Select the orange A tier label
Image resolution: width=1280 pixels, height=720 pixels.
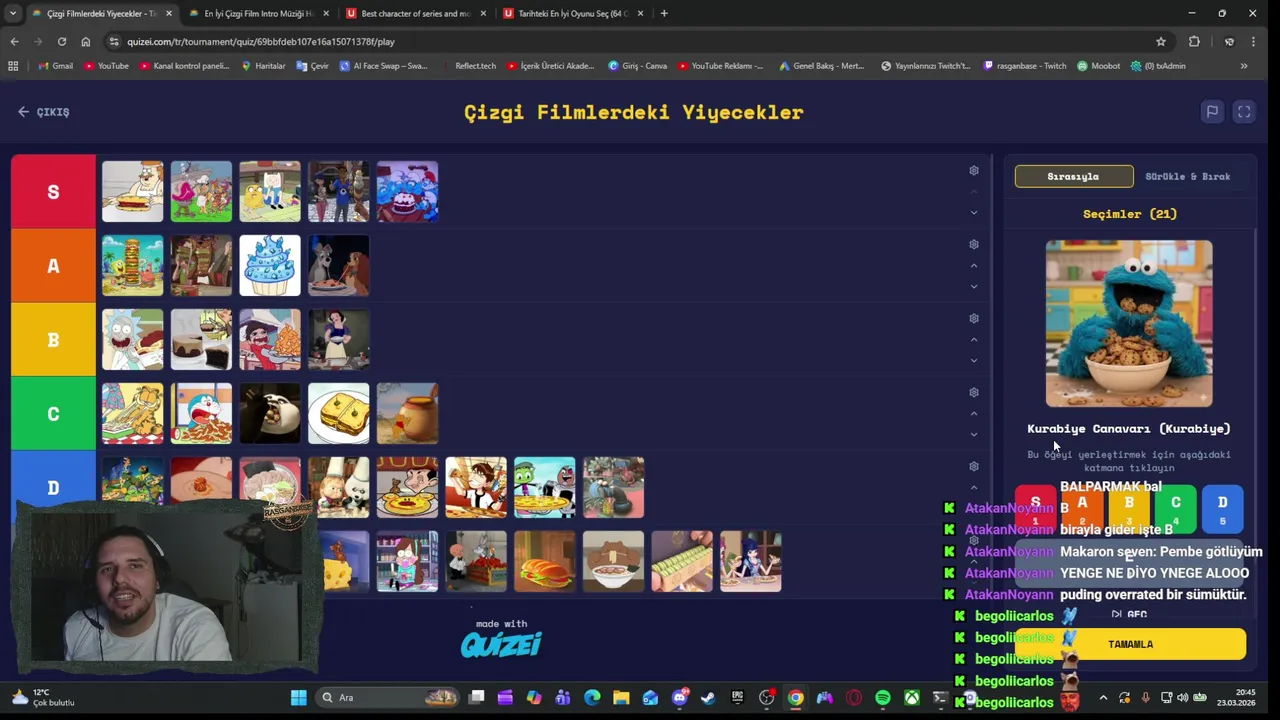[x=53, y=266]
